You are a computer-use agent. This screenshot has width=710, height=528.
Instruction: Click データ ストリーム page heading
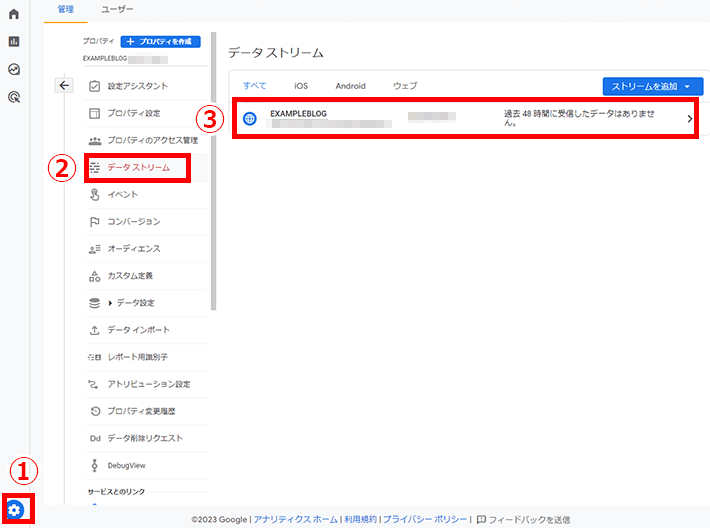tap(276, 53)
